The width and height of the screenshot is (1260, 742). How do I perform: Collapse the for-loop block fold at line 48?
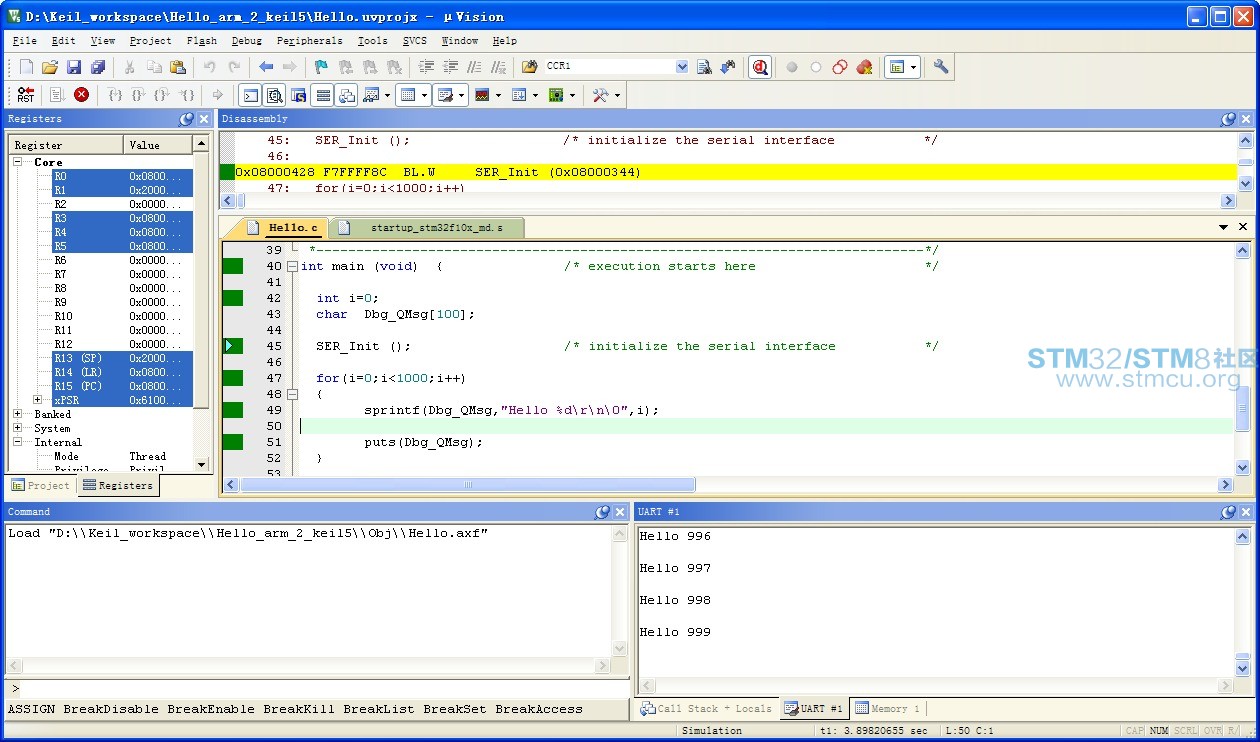(x=292, y=395)
